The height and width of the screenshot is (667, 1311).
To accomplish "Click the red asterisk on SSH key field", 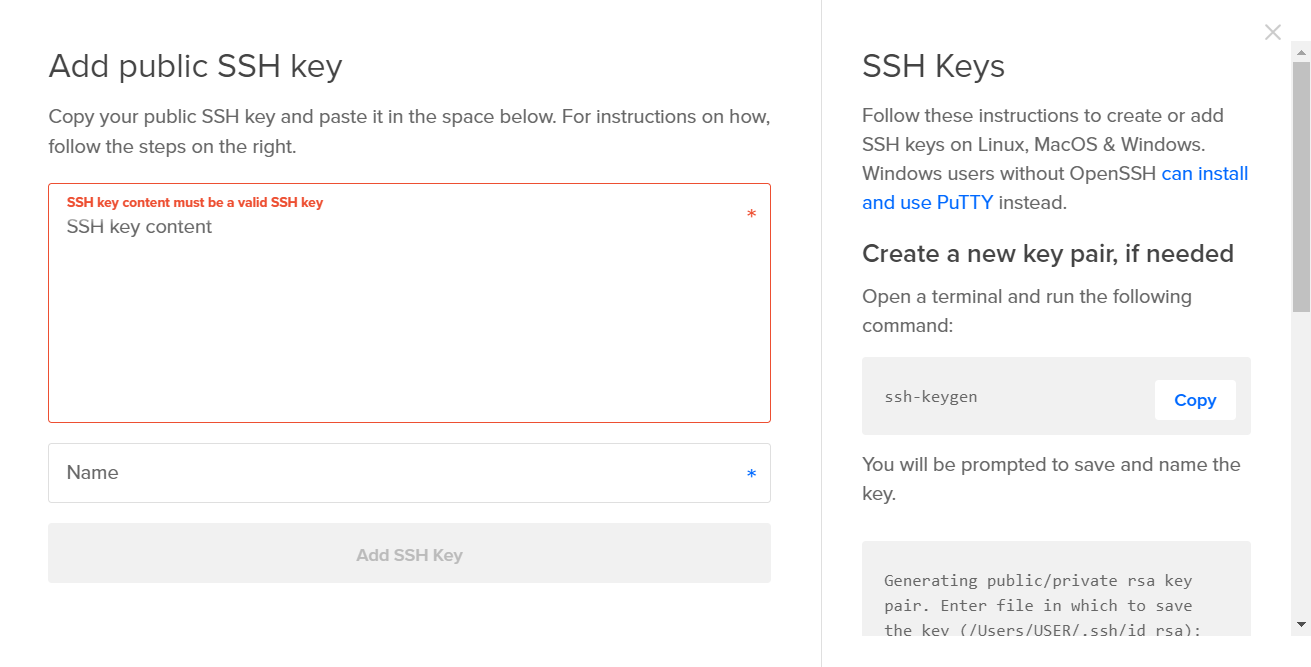I will point(751,213).
